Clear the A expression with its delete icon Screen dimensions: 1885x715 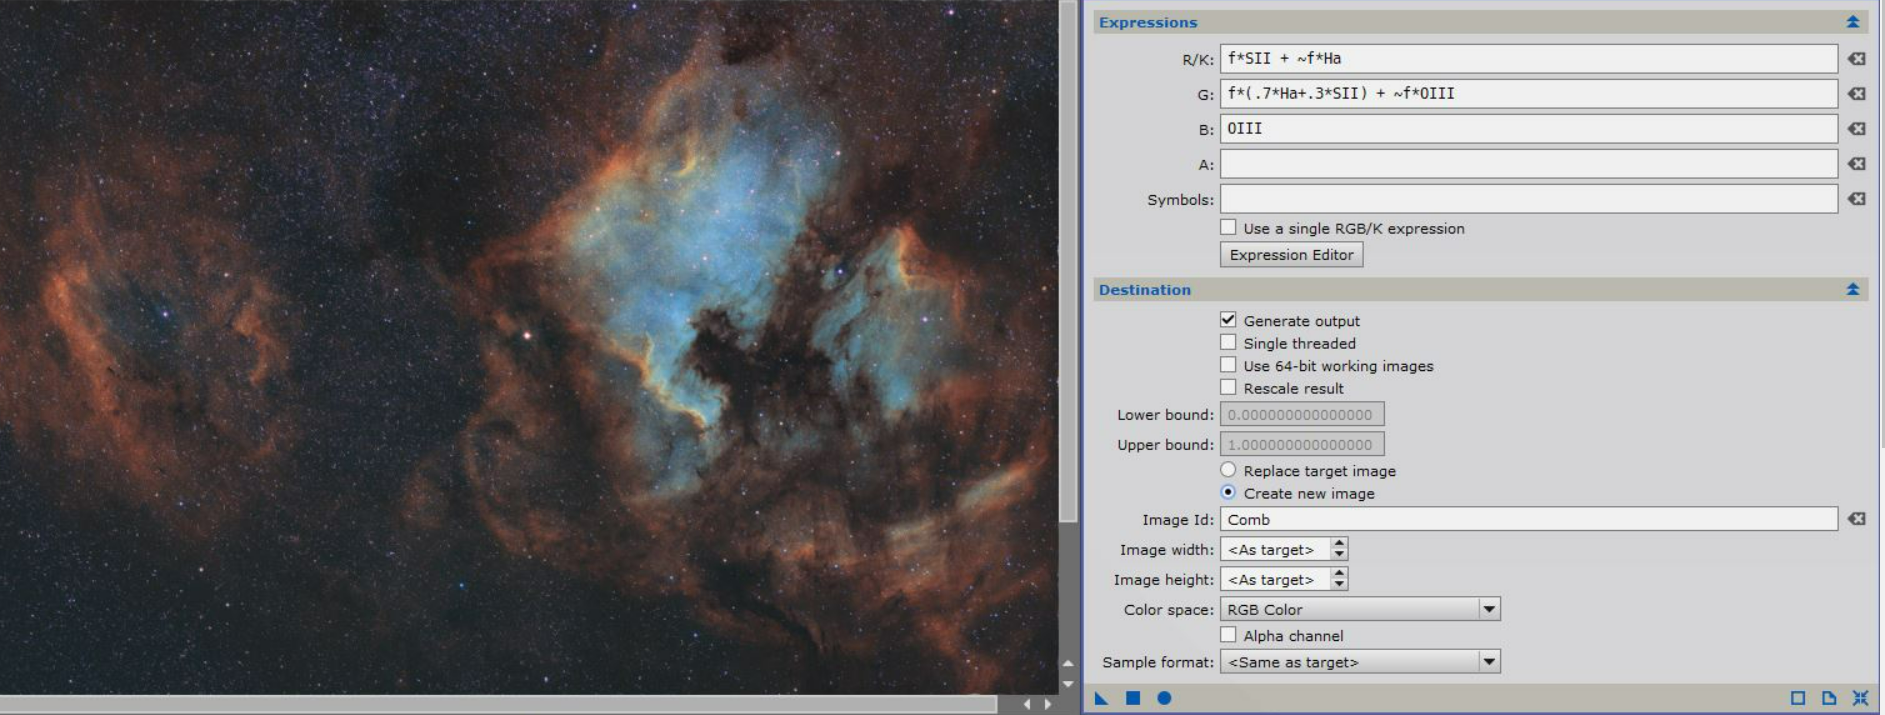[1856, 164]
